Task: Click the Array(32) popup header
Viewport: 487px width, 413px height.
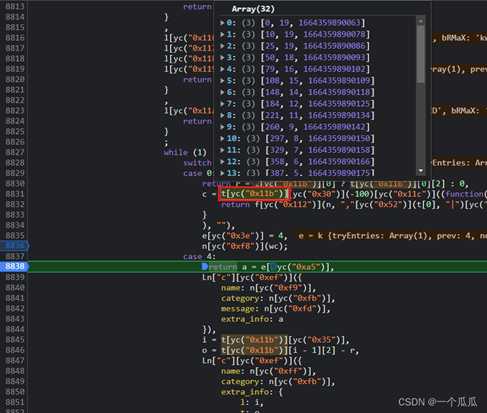Action: pos(253,9)
